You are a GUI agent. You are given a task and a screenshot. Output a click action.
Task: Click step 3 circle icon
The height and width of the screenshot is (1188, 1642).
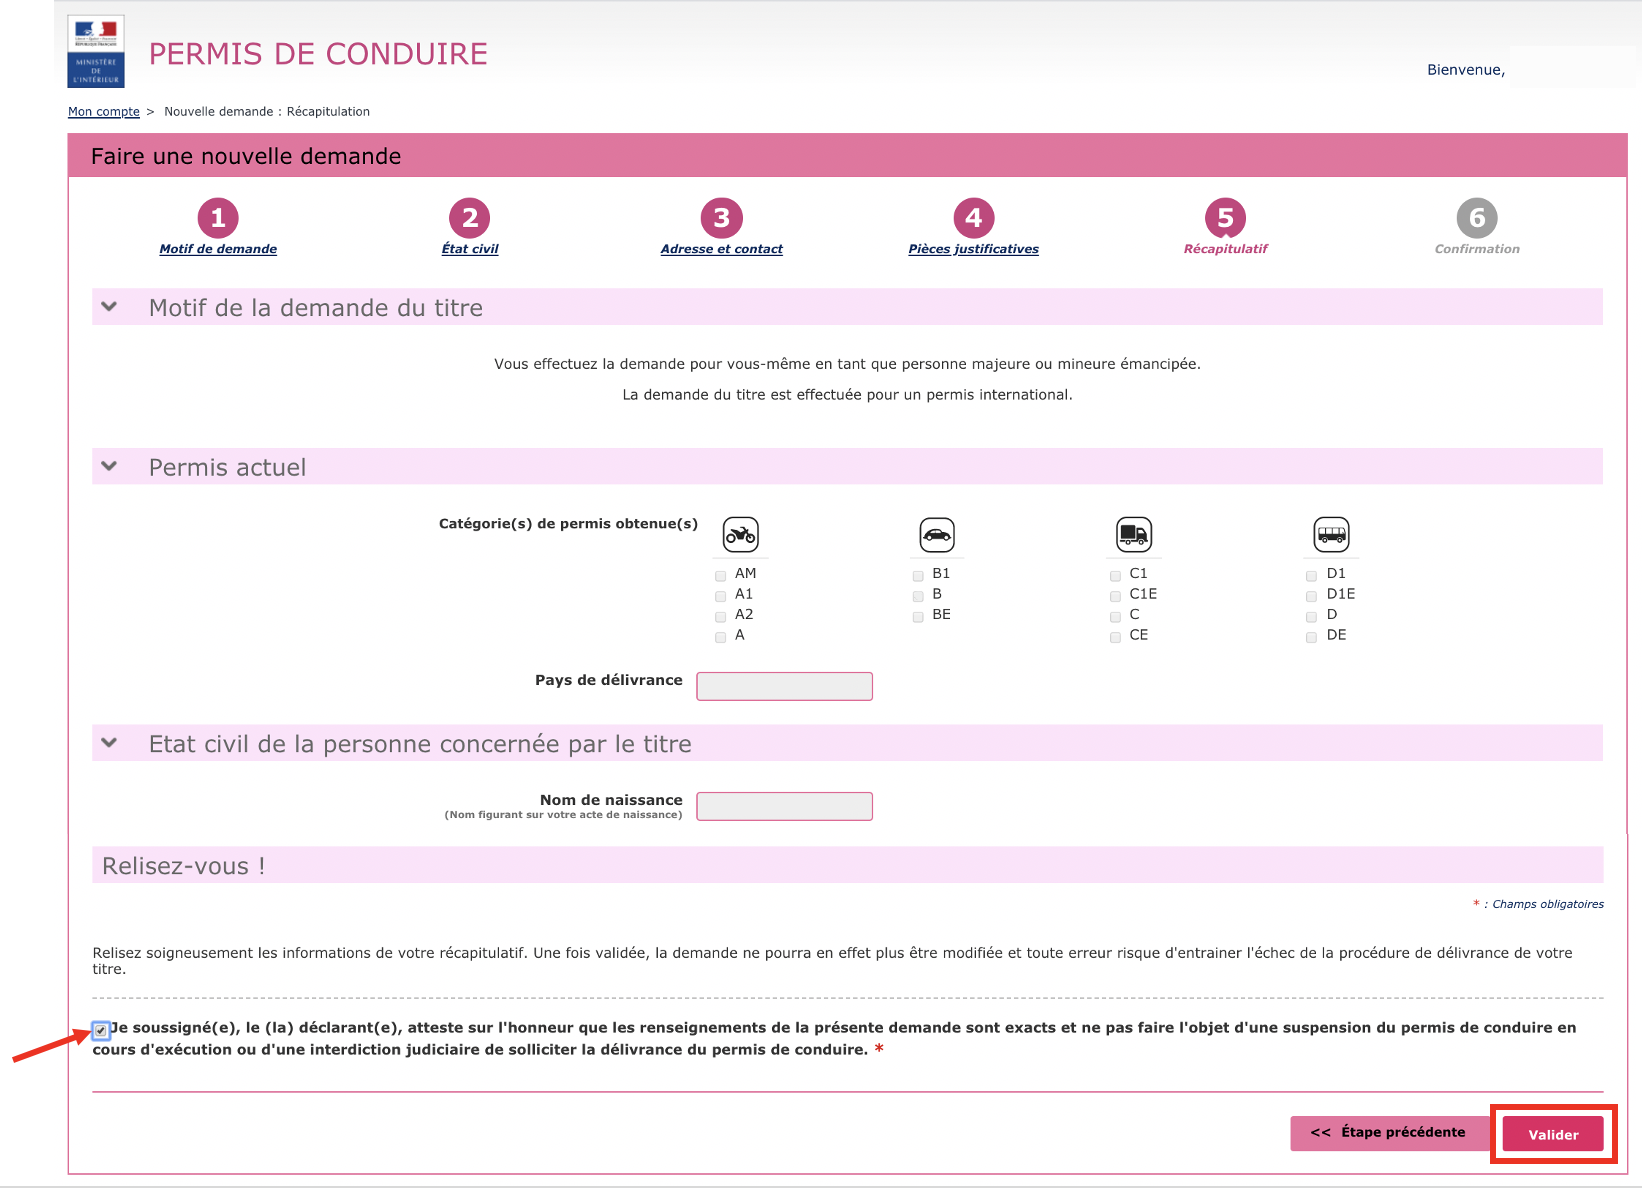point(722,218)
